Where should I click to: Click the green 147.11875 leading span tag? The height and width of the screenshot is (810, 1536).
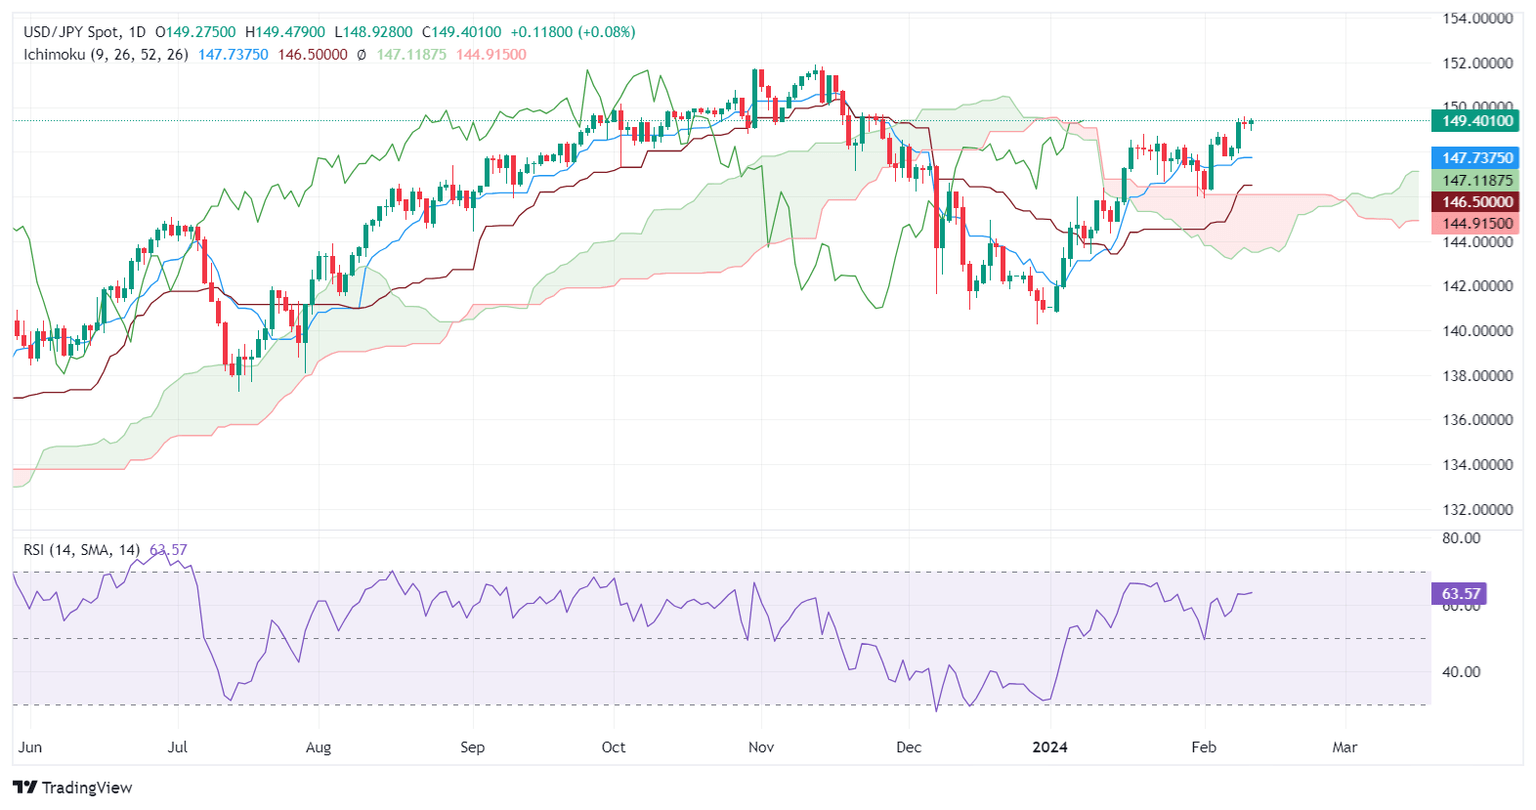tap(1475, 180)
